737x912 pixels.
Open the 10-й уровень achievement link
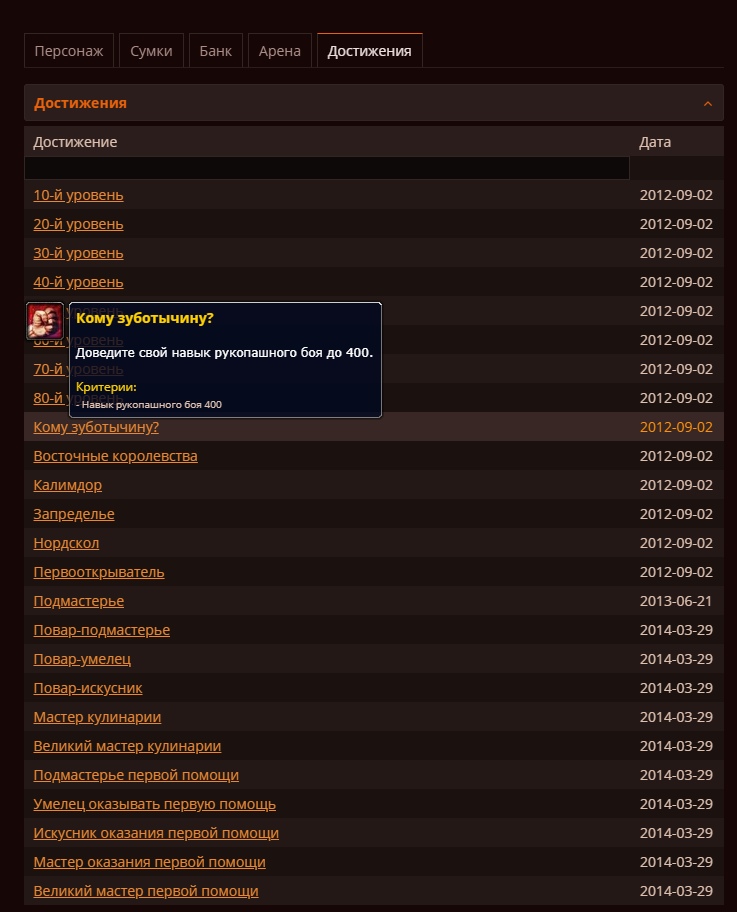(x=78, y=195)
